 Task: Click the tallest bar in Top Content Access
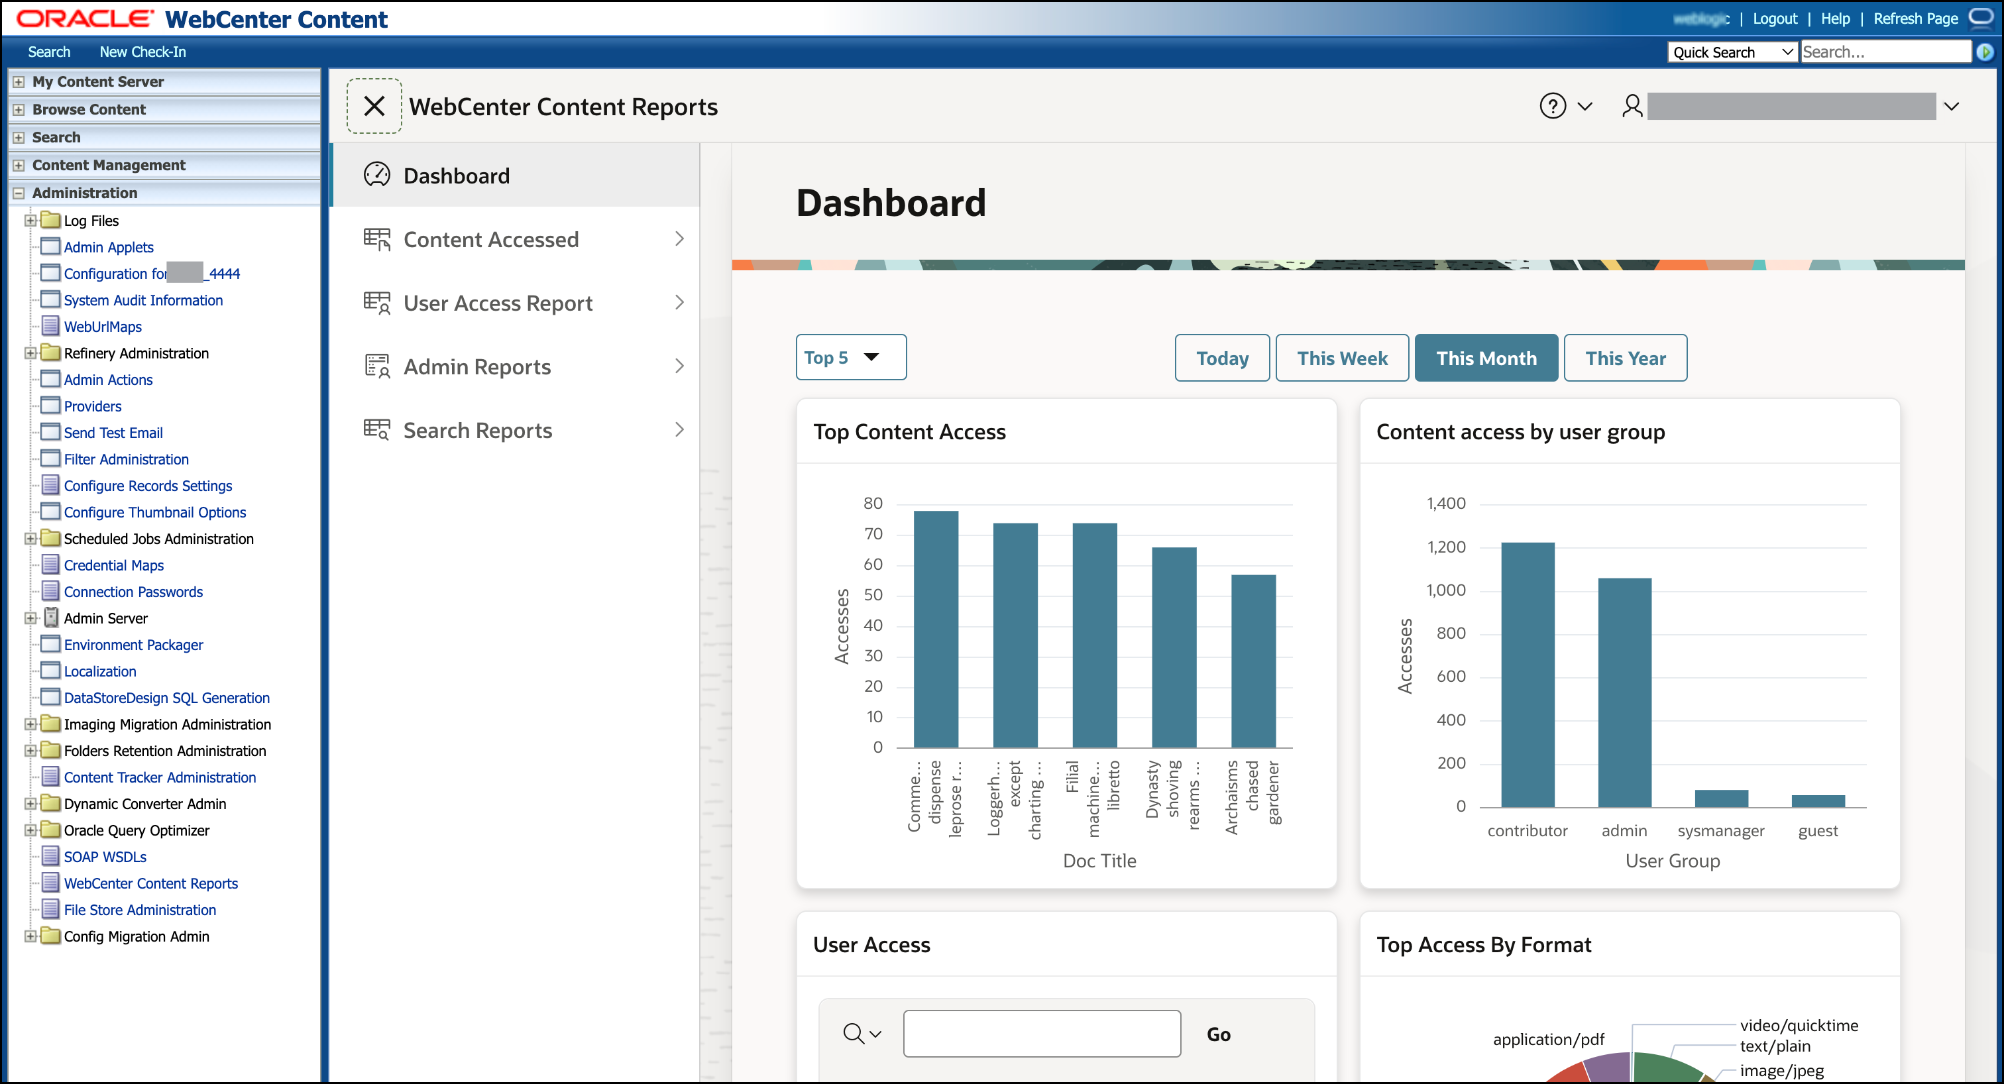[x=936, y=629]
